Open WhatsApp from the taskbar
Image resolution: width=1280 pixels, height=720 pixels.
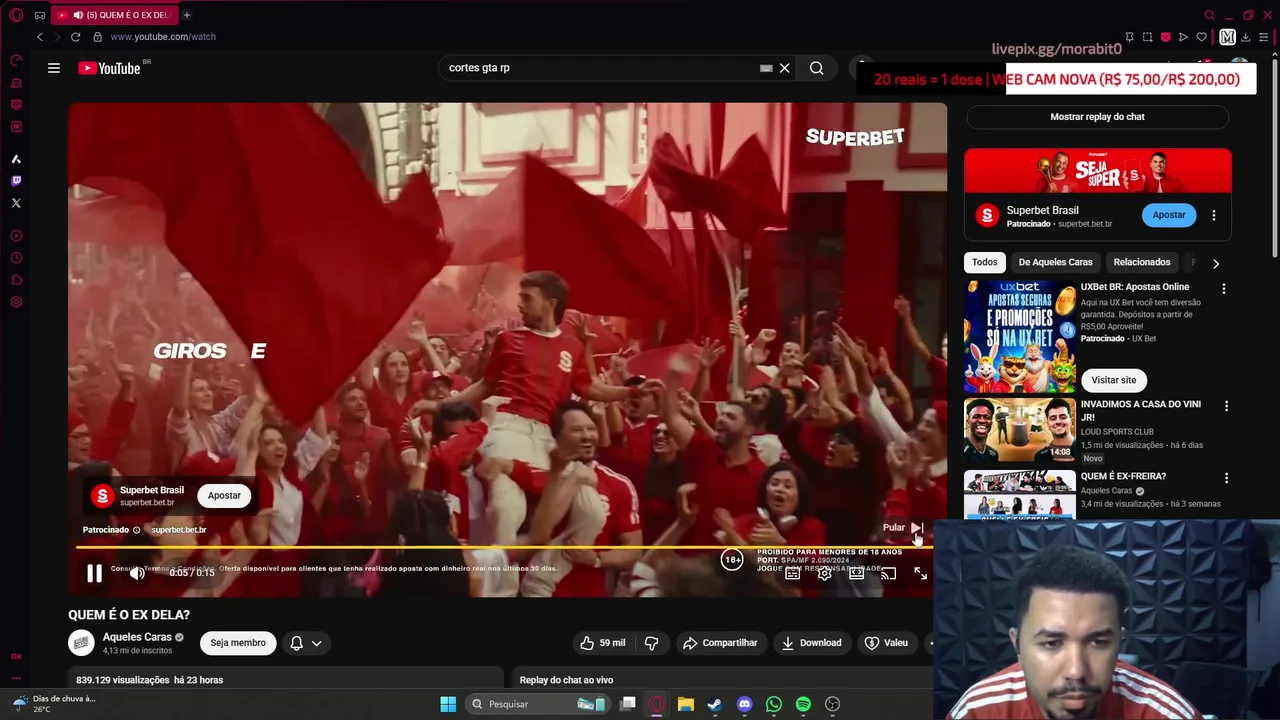(x=773, y=704)
